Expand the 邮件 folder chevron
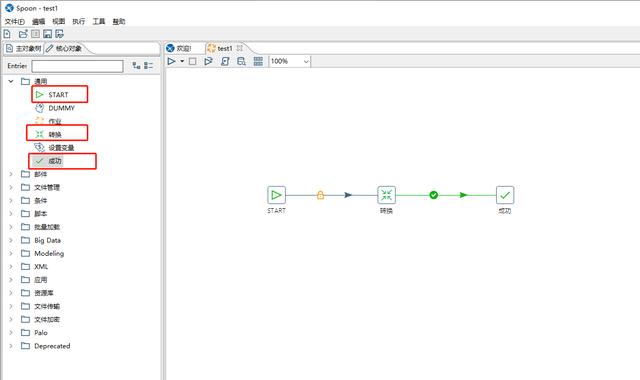This screenshot has width=640, height=380. (x=11, y=174)
